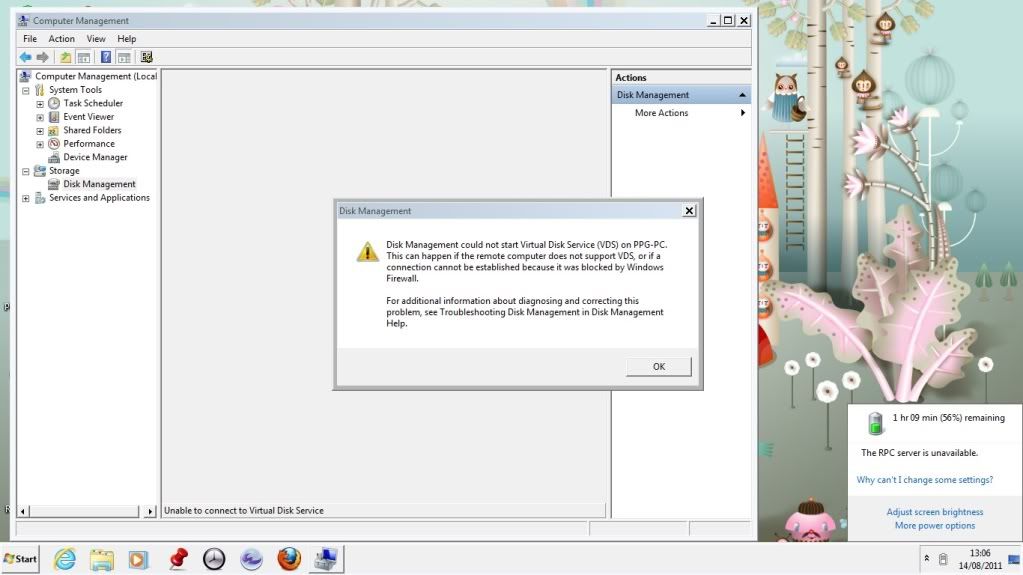The width and height of the screenshot is (1023, 575).
Task: Open Windows Media Player from the taskbar
Action: point(138,559)
